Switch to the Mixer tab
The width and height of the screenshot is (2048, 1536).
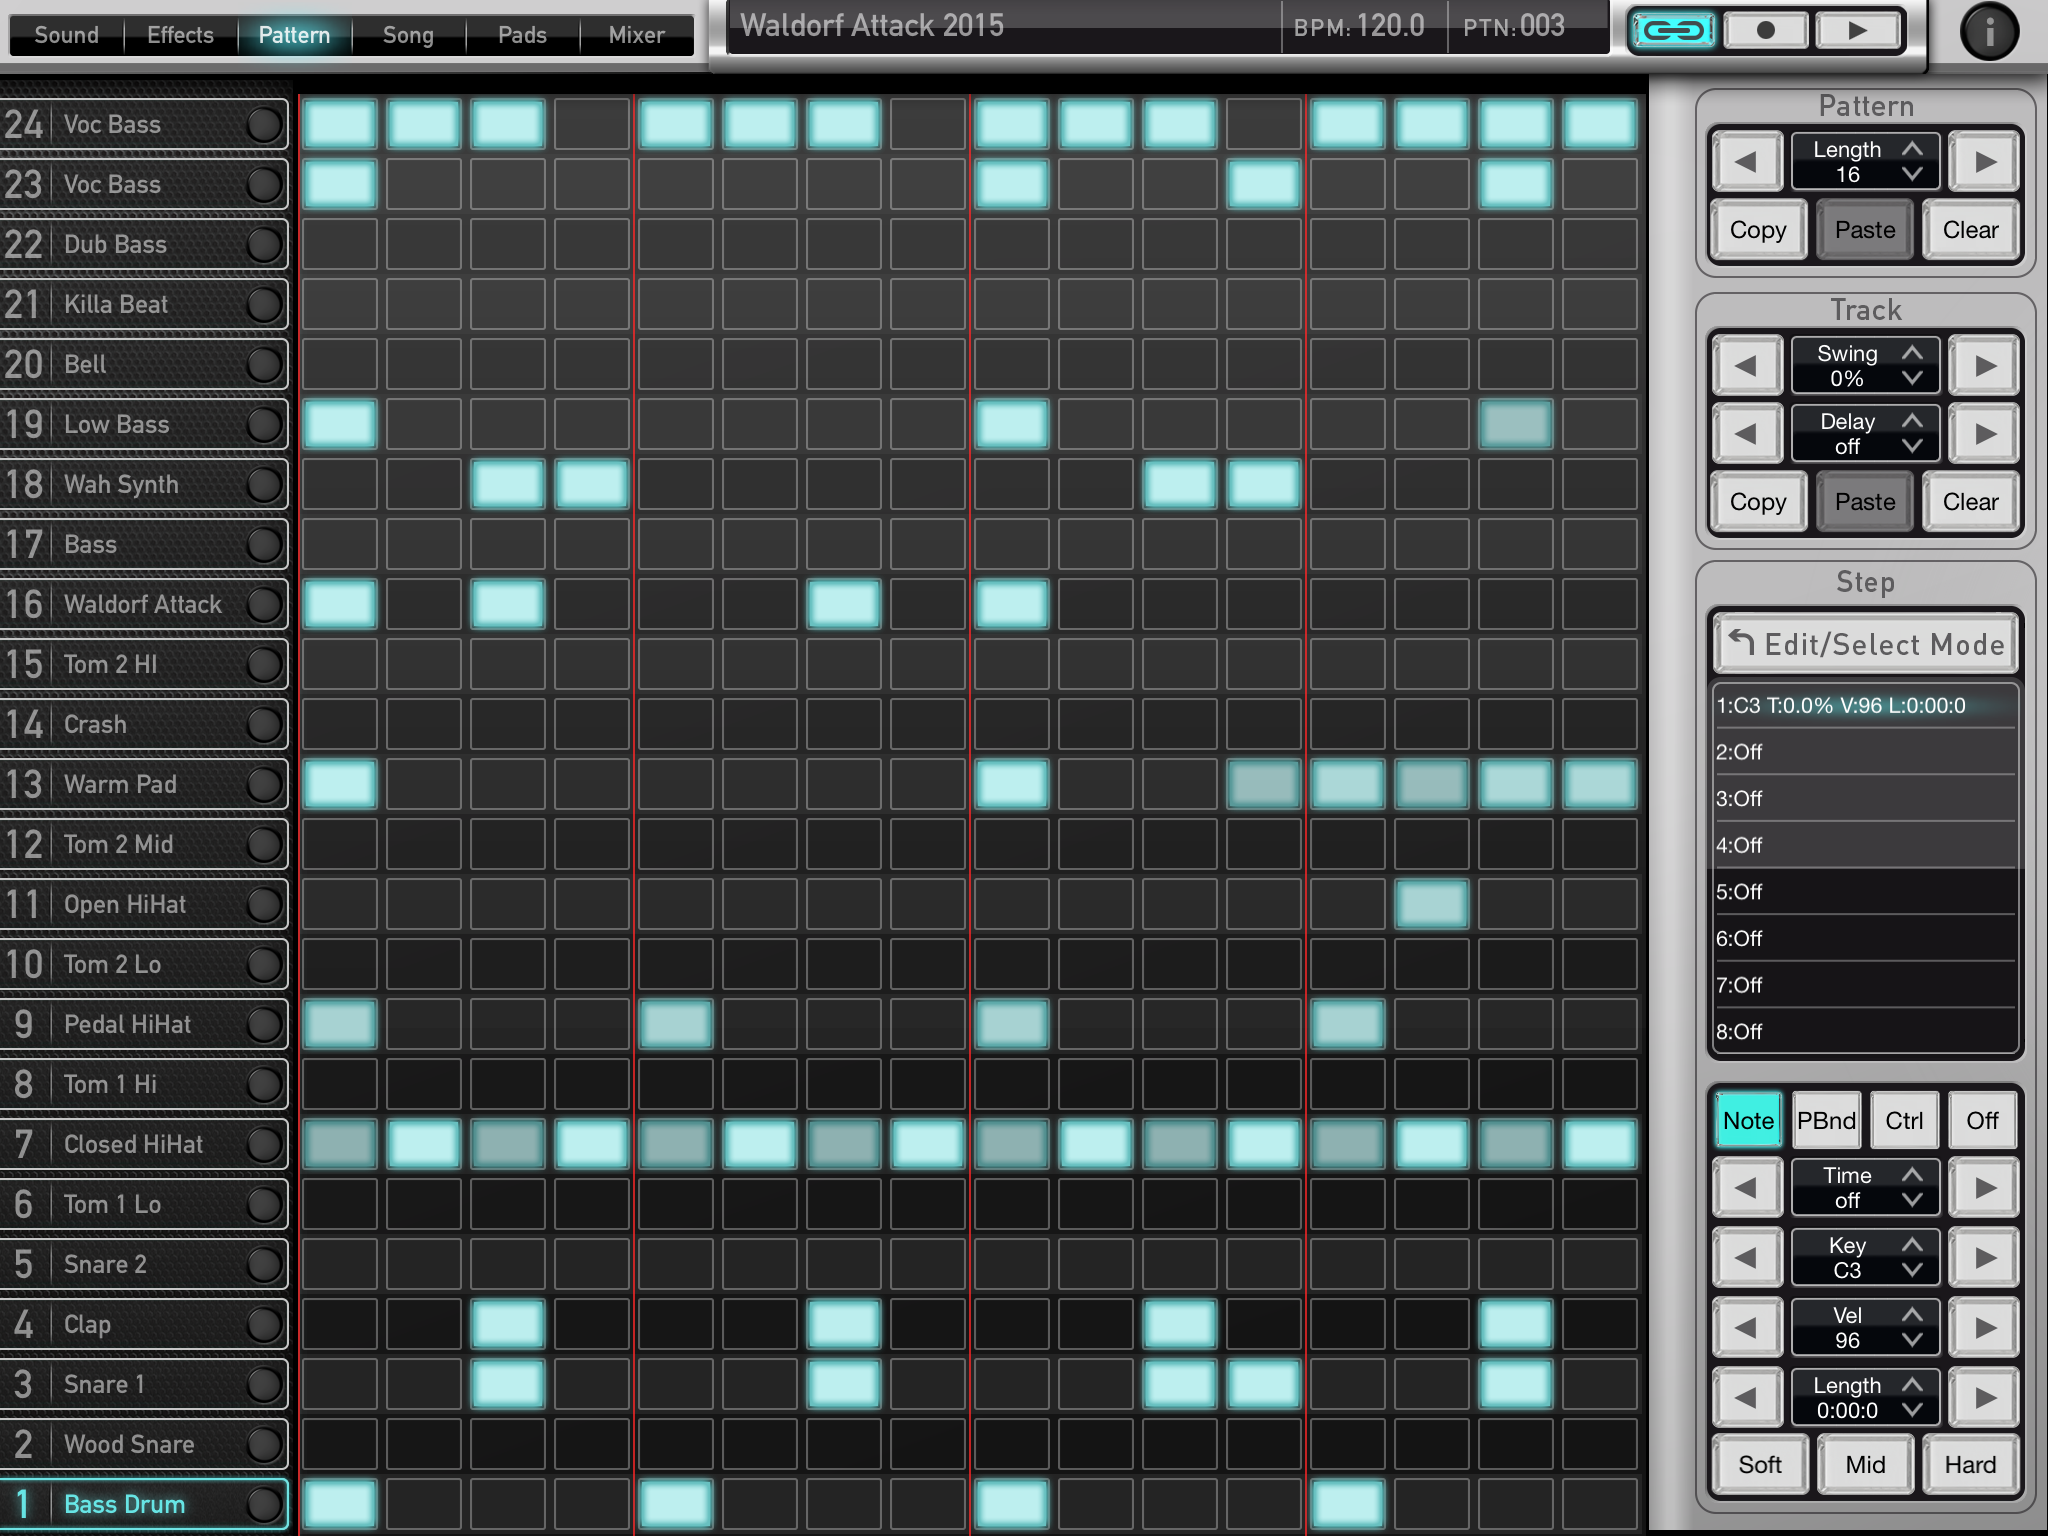[636, 35]
